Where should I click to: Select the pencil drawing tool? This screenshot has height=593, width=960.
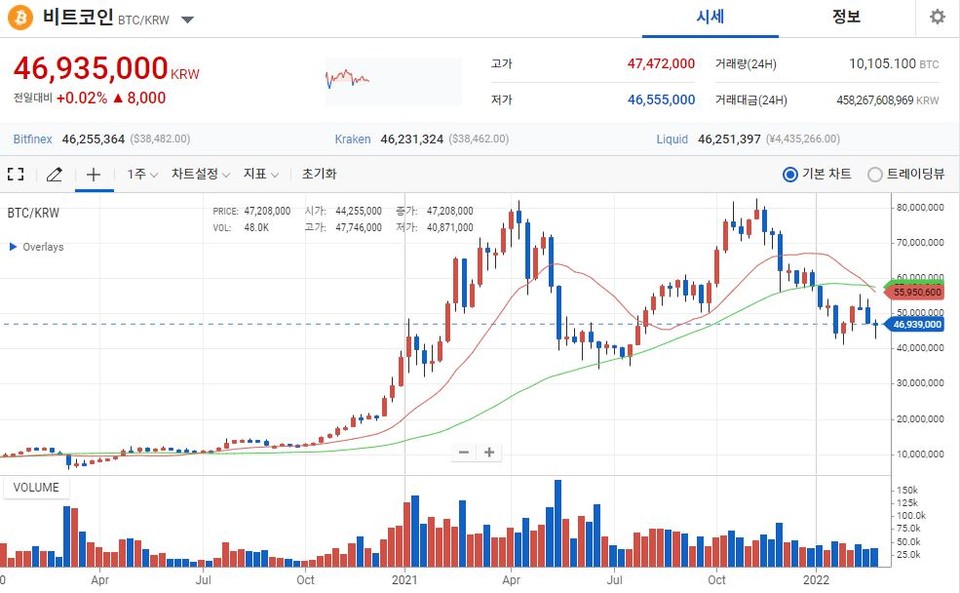tap(54, 174)
